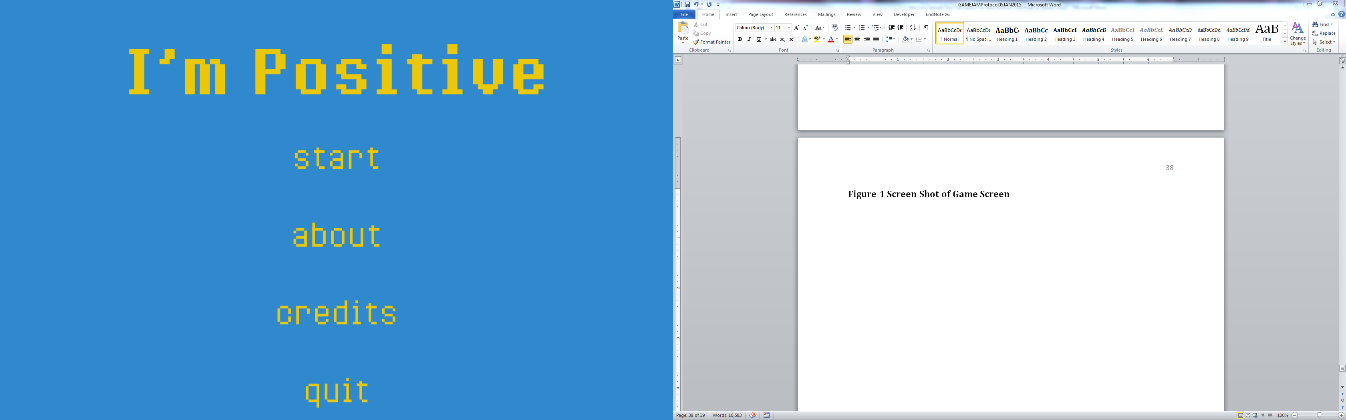Apply the Title style from gallery
Image resolution: width=1346 pixels, height=420 pixels.
coord(1267,33)
